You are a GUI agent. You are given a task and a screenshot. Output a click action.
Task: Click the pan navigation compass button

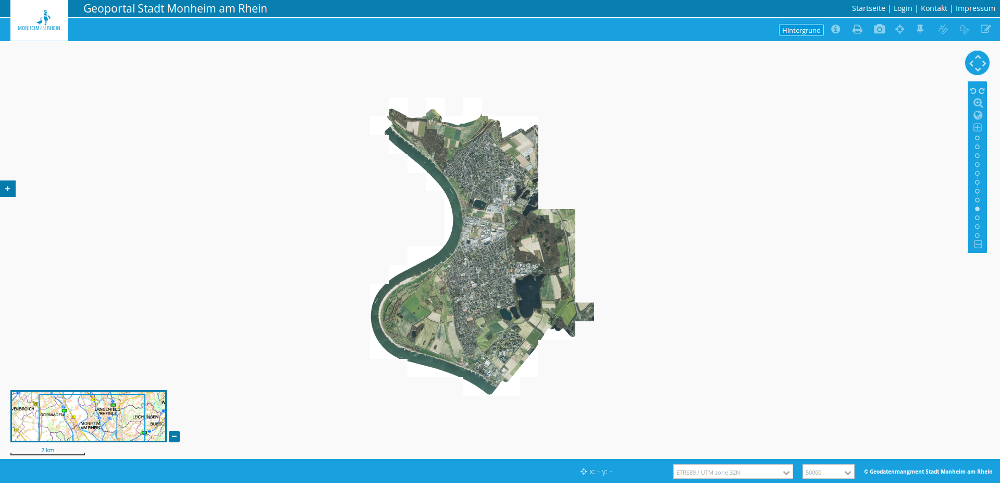[x=977, y=63]
